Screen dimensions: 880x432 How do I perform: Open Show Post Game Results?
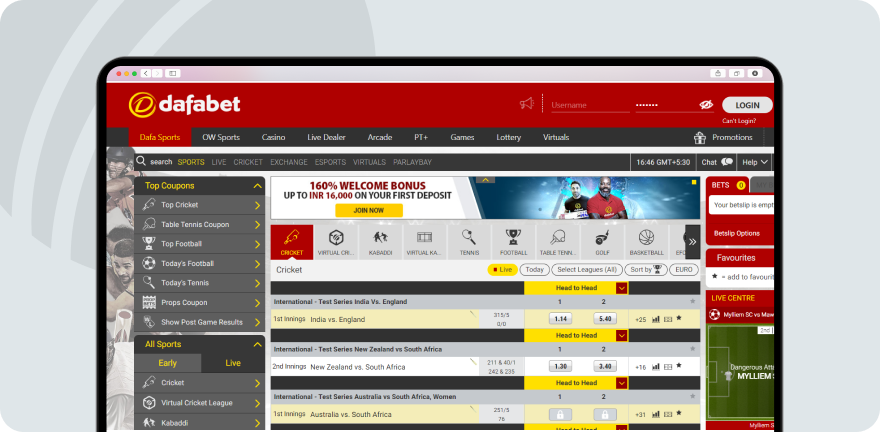(199, 323)
